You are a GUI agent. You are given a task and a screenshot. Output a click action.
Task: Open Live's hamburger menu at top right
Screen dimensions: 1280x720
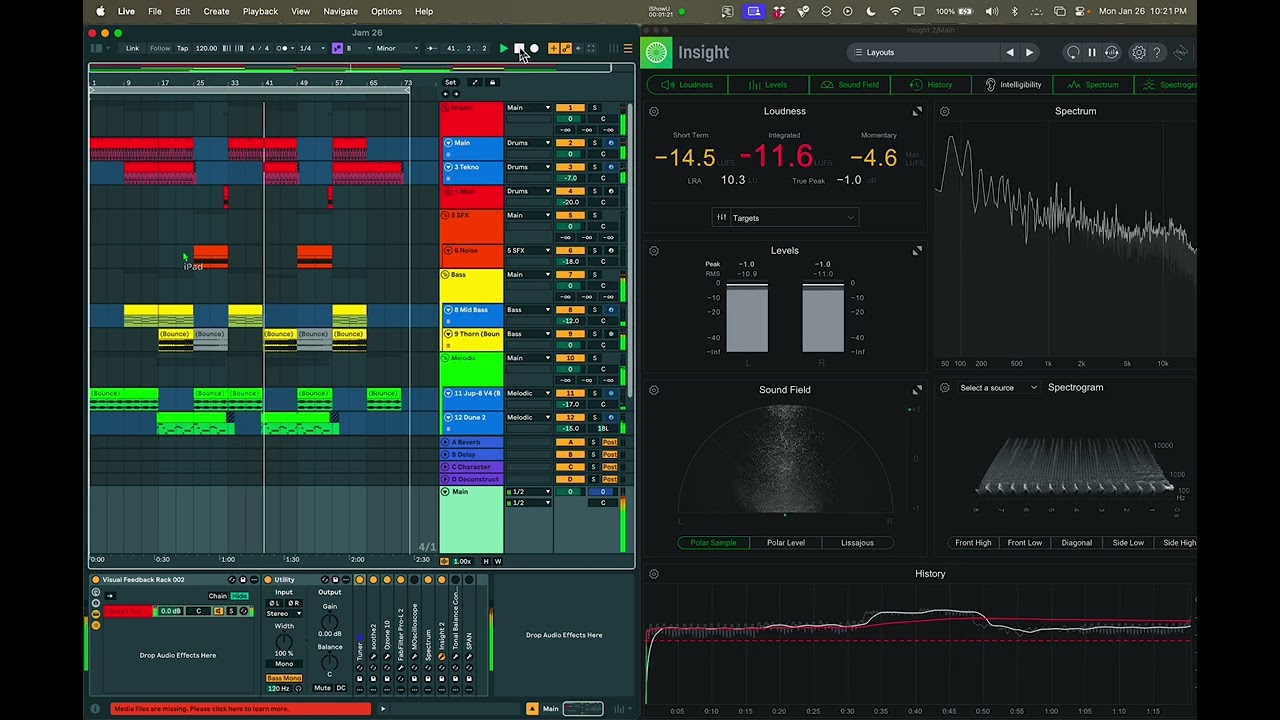[628, 48]
